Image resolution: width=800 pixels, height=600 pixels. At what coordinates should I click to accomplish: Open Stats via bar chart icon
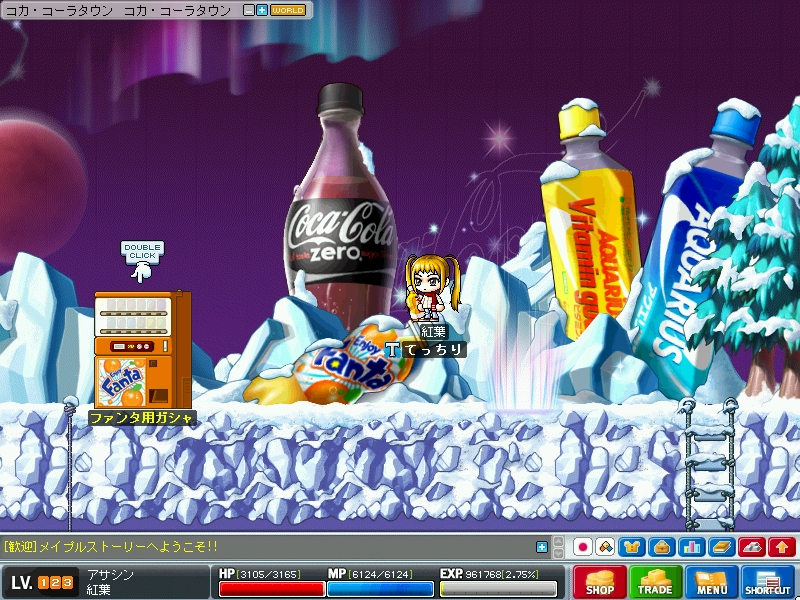point(691,547)
